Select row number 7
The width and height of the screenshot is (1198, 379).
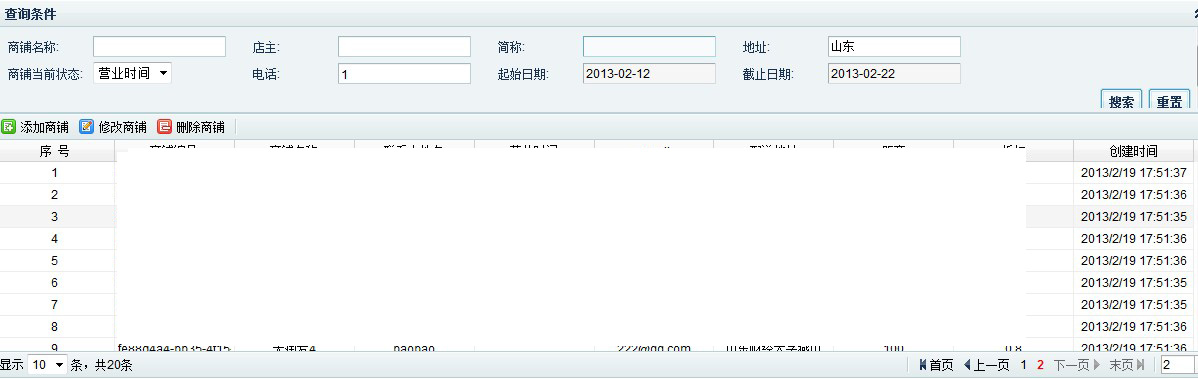(54, 305)
